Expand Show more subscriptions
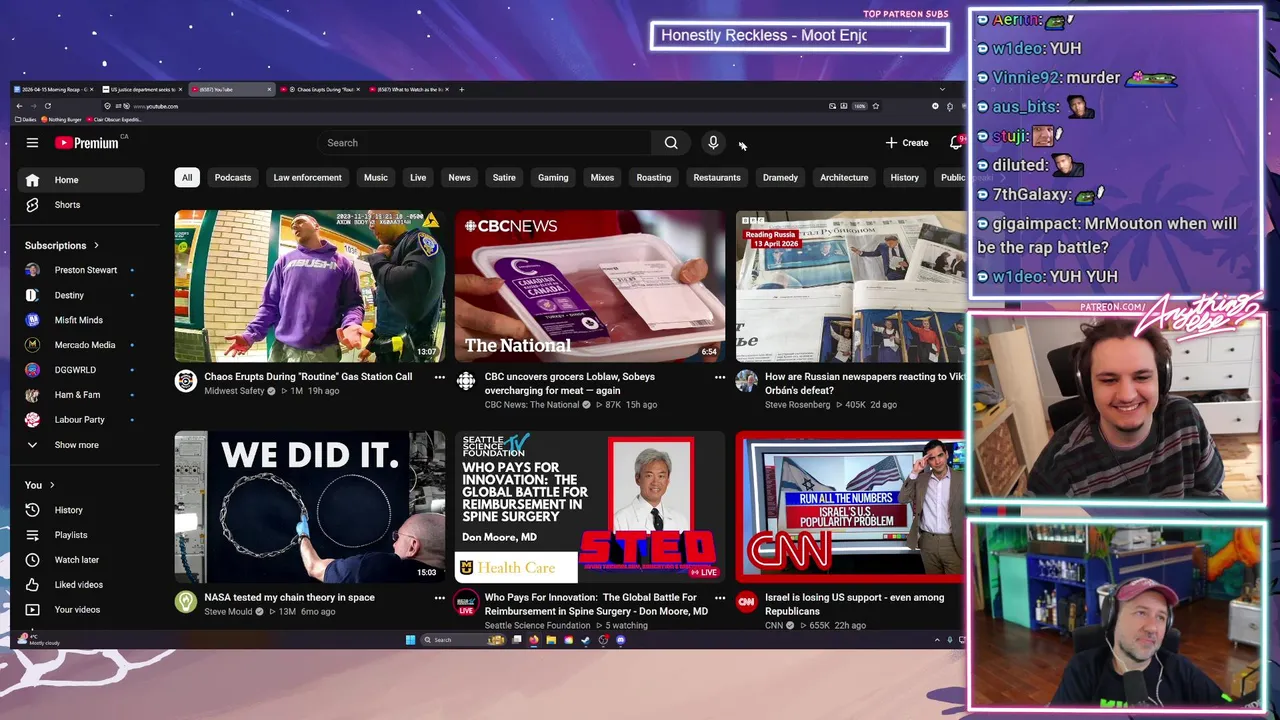 [x=81, y=445]
